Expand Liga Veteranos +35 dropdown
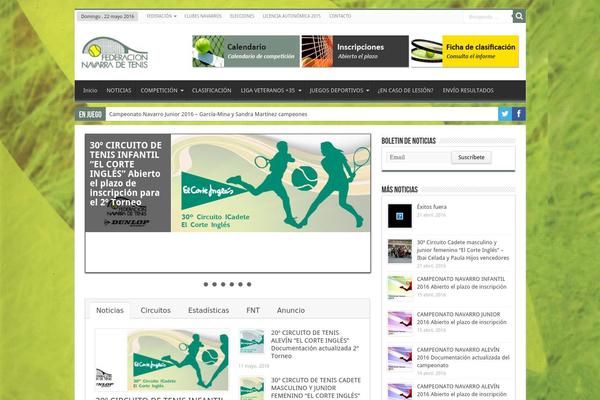 click(271, 90)
